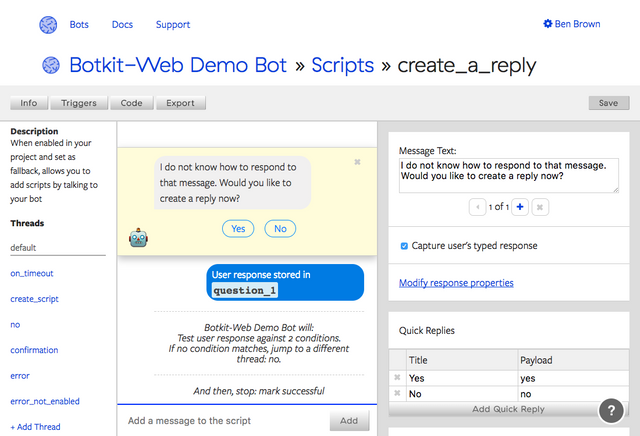This screenshot has height=436, width=640.
Task: Click Botkit-Web Demo Bot breadcrumb link
Action: [178, 65]
